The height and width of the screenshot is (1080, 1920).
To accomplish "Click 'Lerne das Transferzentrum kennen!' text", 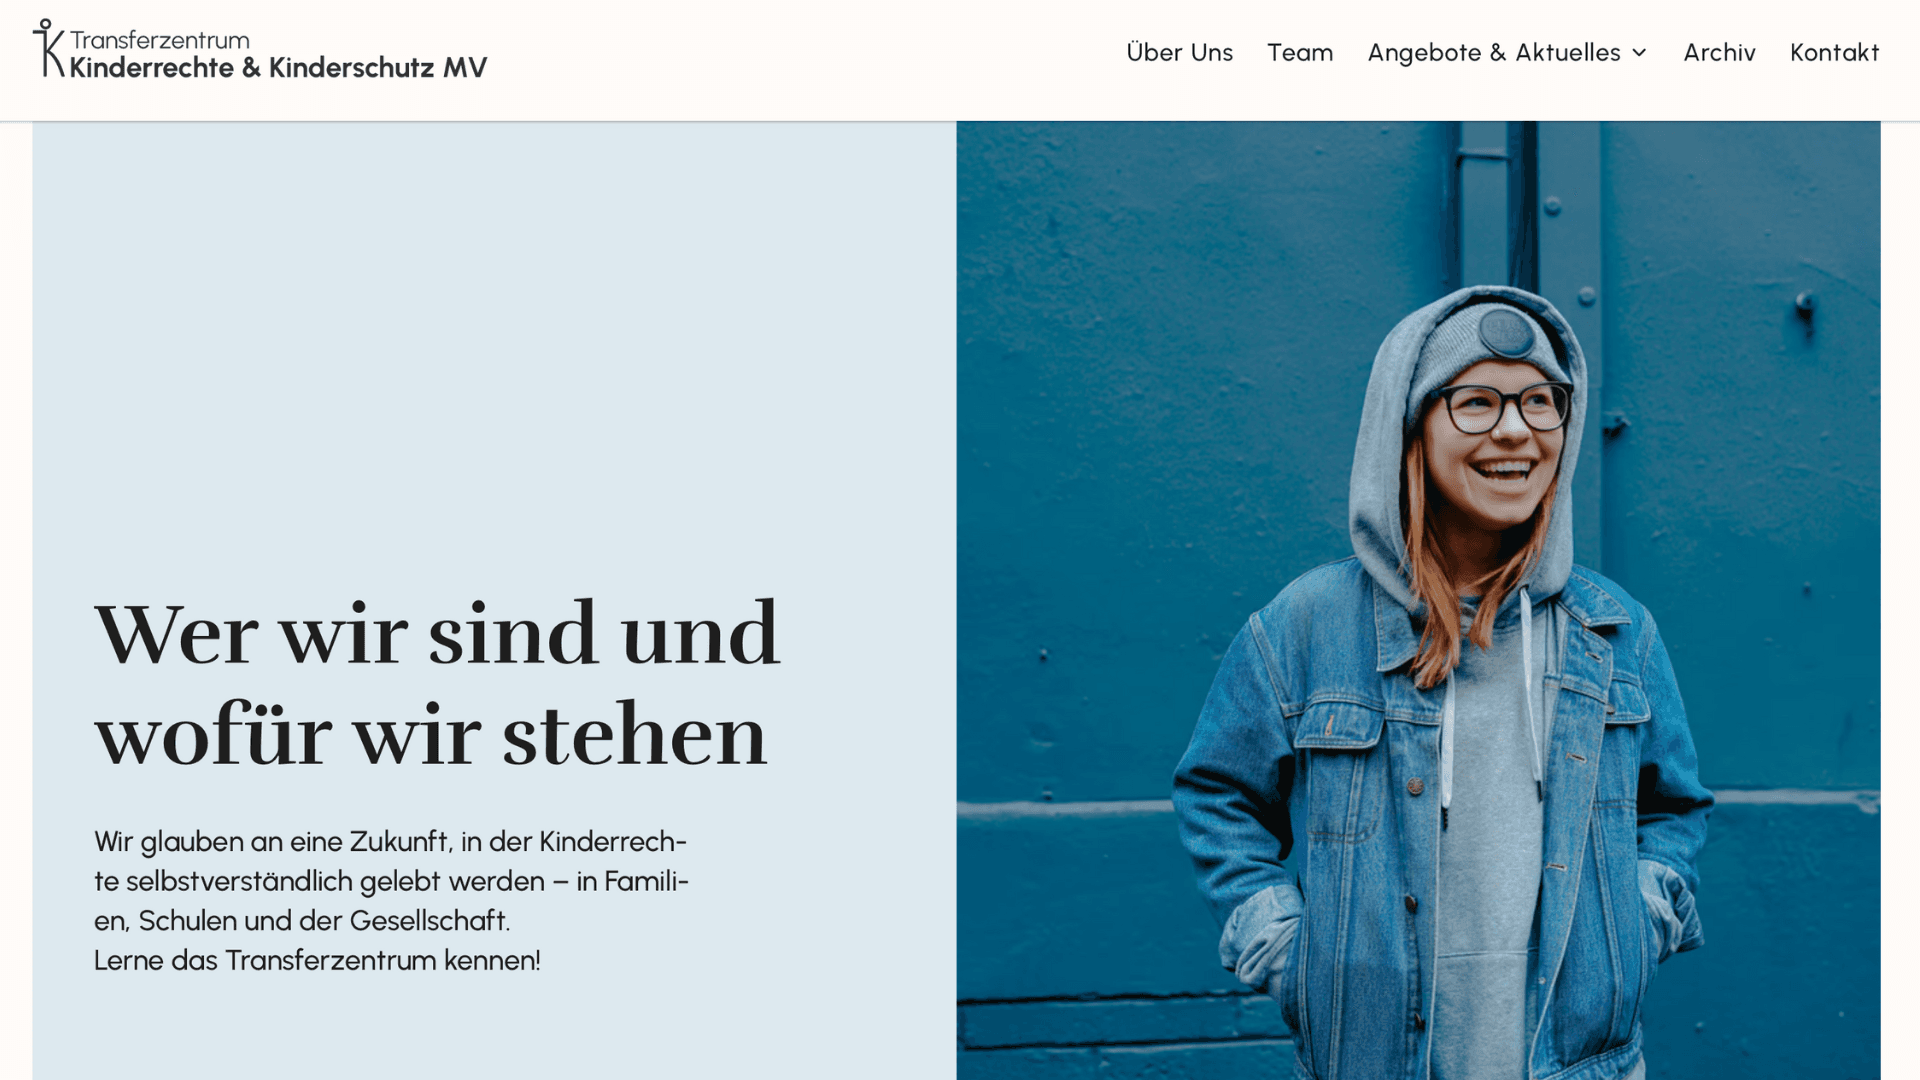I will coord(317,960).
